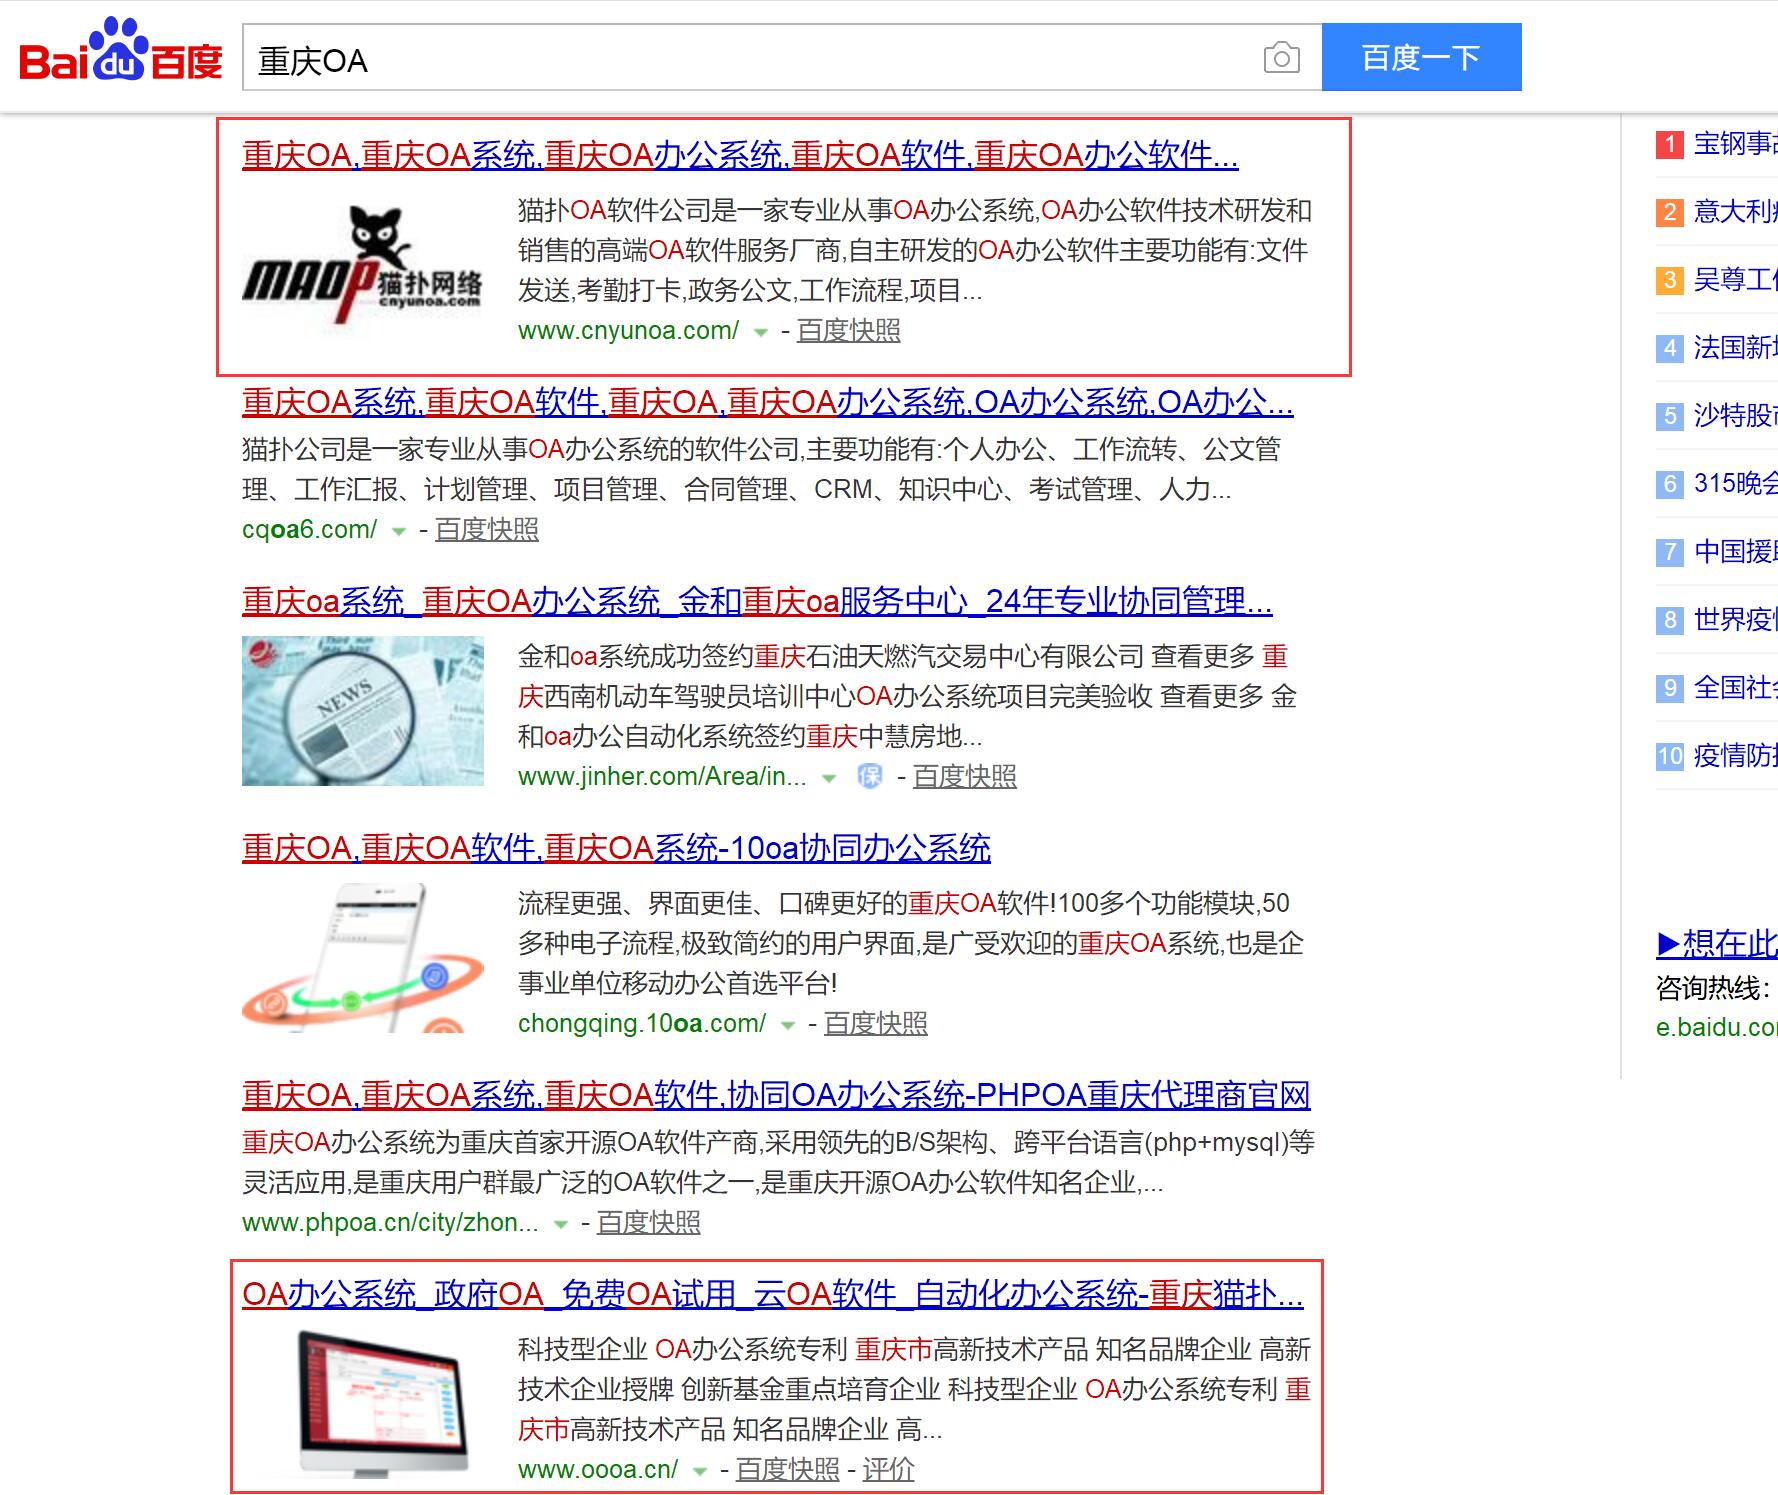Click snippet text starting 猫扑公司是一家专业从事
The width and height of the screenshot is (1778, 1495).
(x=762, y=470)
